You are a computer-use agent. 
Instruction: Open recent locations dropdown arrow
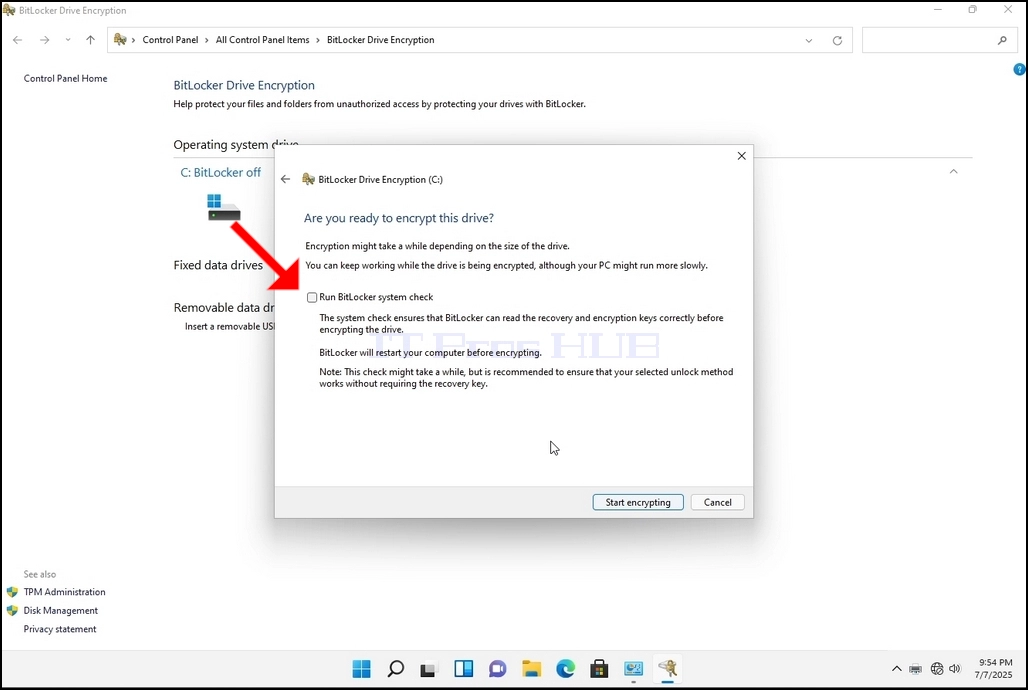tap(68, 40)
